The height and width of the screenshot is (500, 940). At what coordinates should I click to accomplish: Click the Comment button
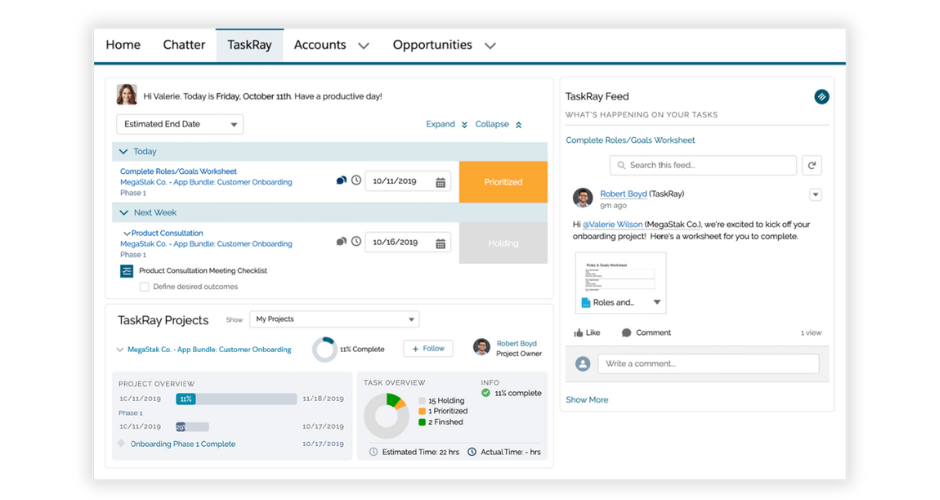tap(646, 333)
